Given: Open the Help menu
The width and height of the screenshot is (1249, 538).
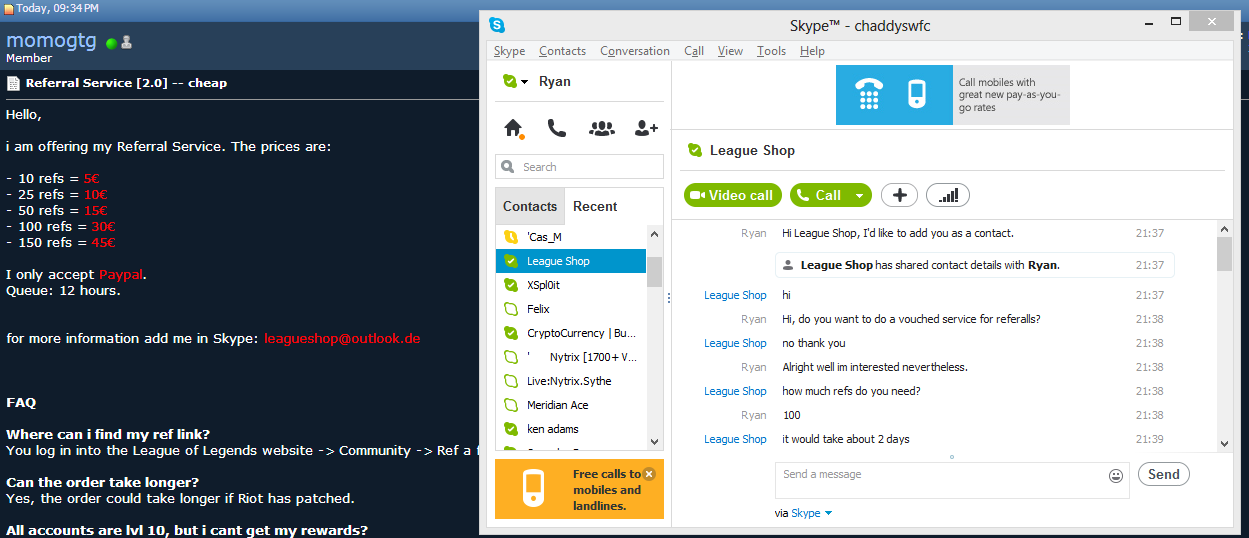Looking at the screenshot, I should tap(812, 51).
